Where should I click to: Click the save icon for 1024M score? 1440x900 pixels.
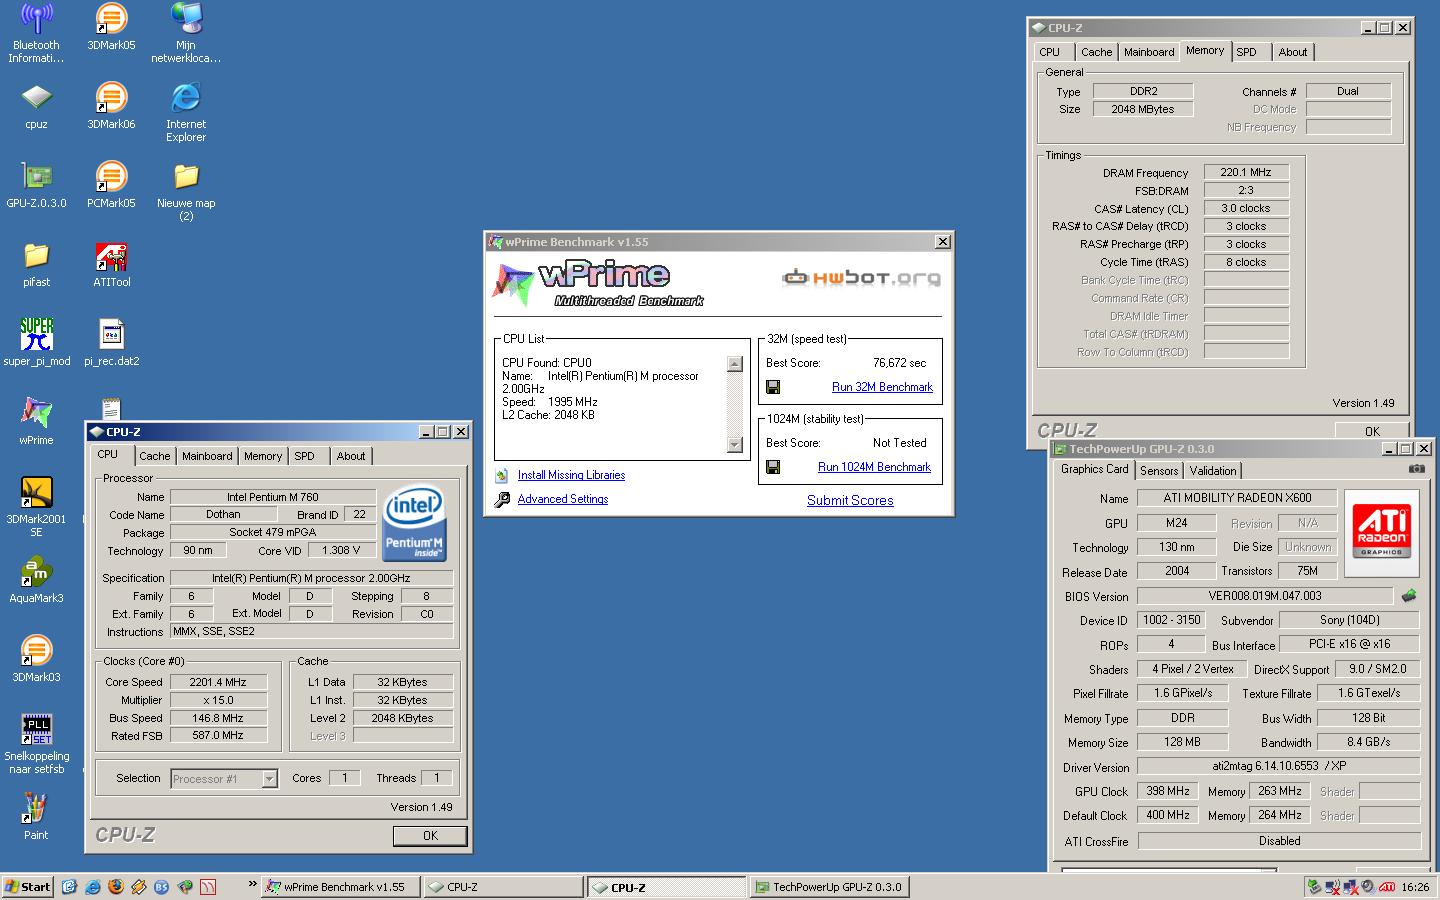pos(773,467)
